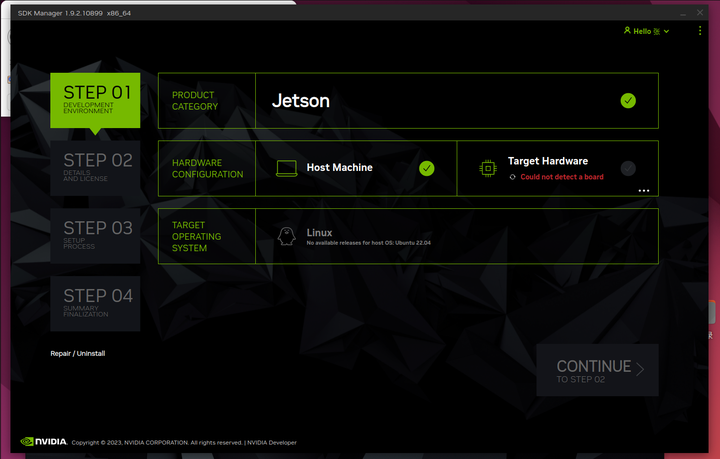Select the STEP 01 Development Environment tab
This screenshot has width=720, height=459.
[x=95, y=101]
